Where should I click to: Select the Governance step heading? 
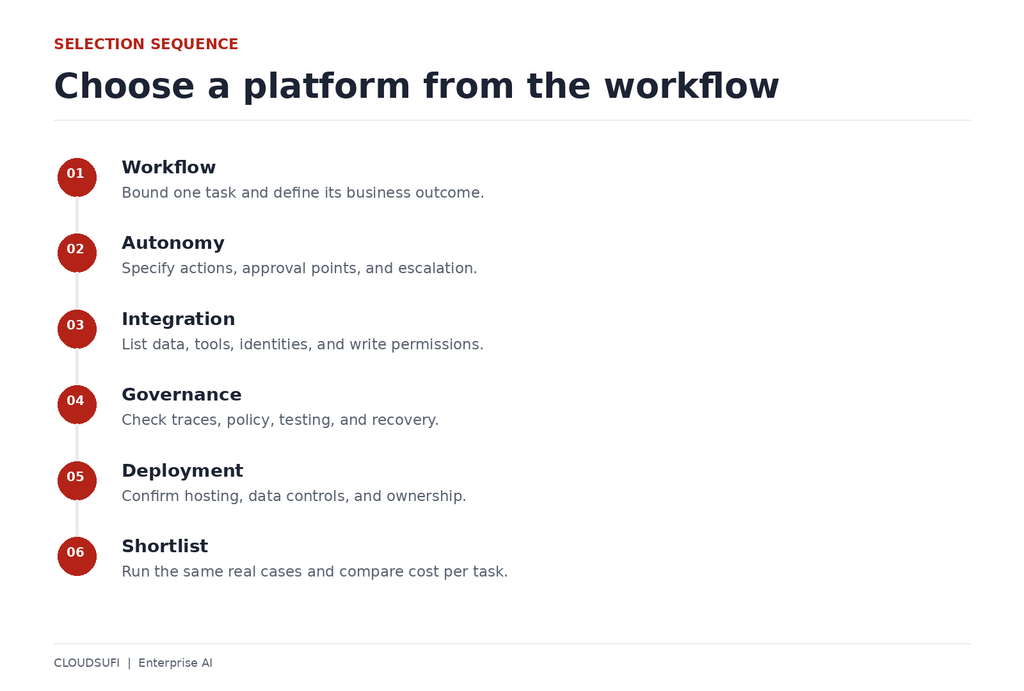pos(182,394)
